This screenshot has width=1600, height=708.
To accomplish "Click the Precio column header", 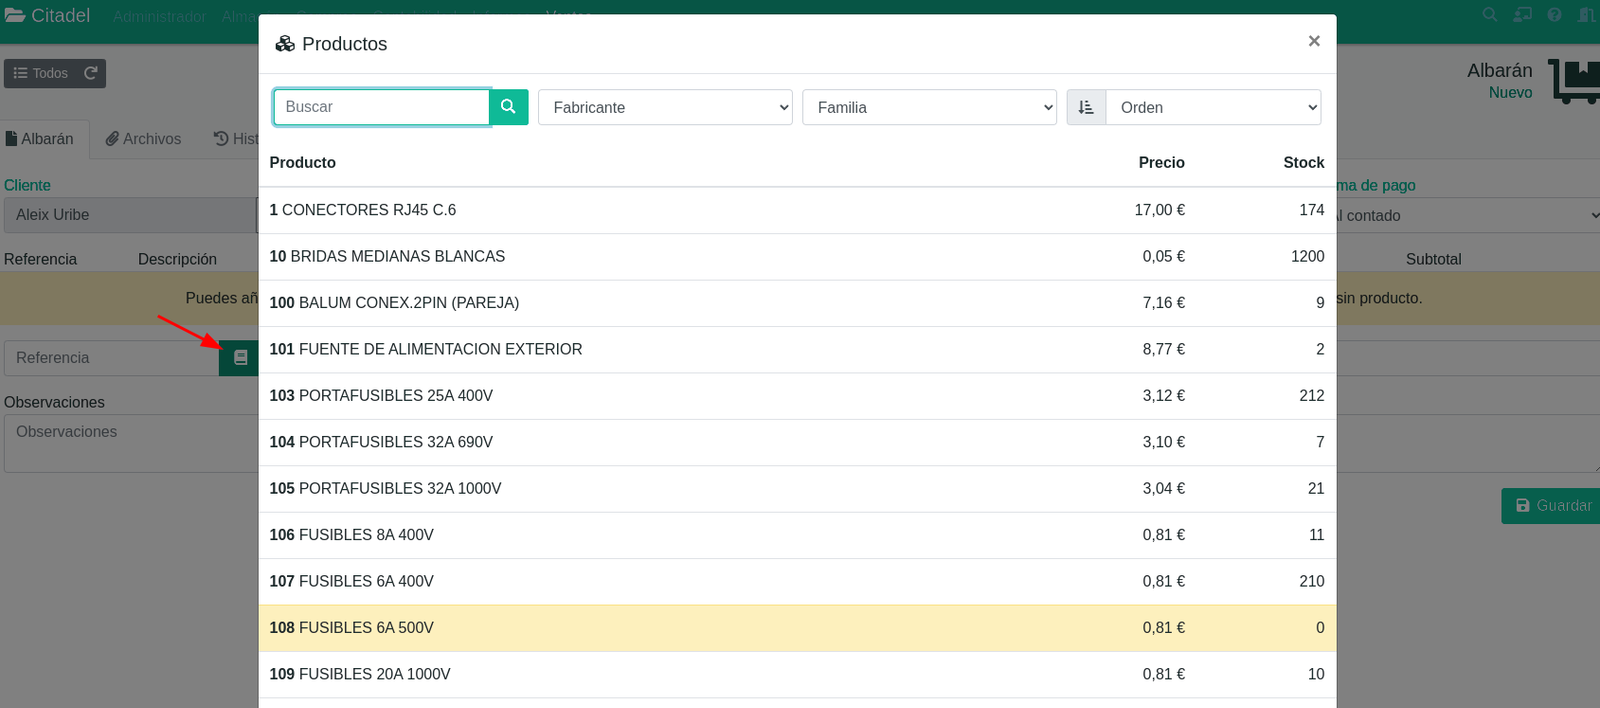I will coord(1161,162).
